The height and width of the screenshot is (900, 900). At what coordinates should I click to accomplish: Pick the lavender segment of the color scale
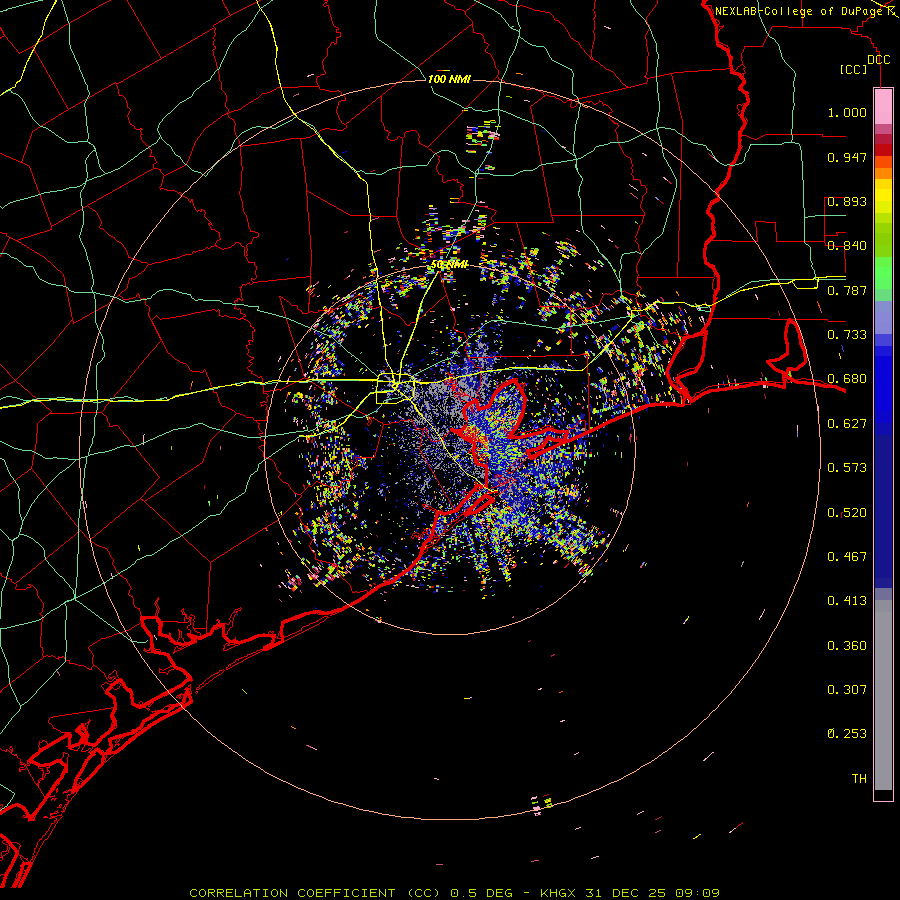(x=883, y=317)
